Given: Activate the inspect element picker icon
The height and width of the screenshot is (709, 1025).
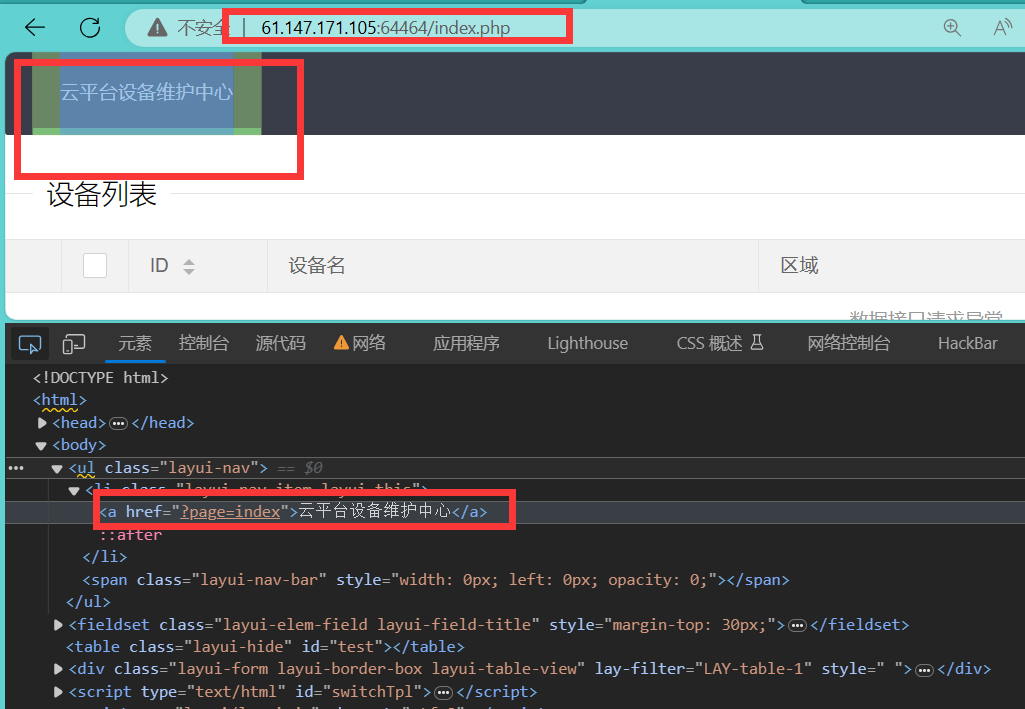Looking at the screenshot, I should click(x=29, y=344).
